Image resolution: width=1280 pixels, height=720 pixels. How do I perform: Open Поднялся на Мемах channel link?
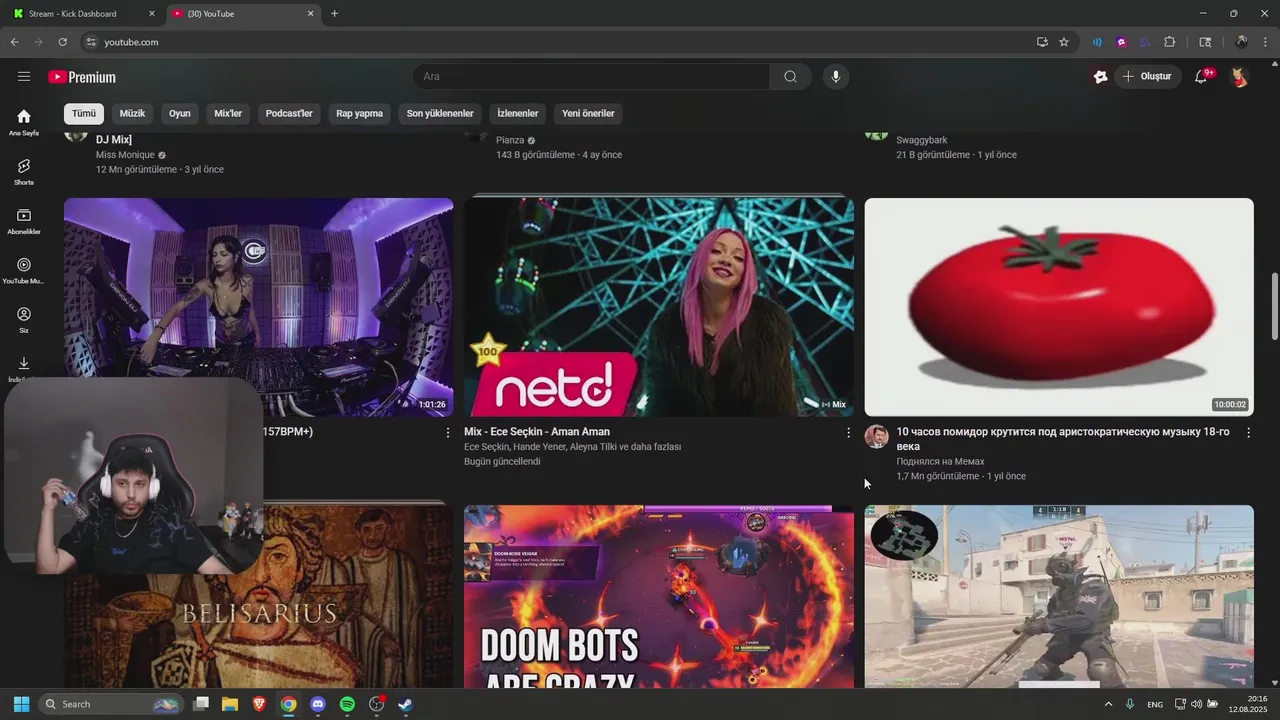[x=940, y=462]
